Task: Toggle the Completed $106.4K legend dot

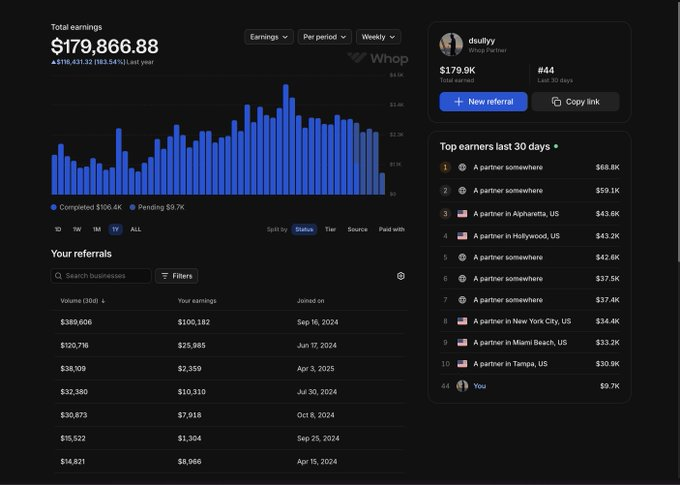Action: pyautogui.click(x=54, y=207)
